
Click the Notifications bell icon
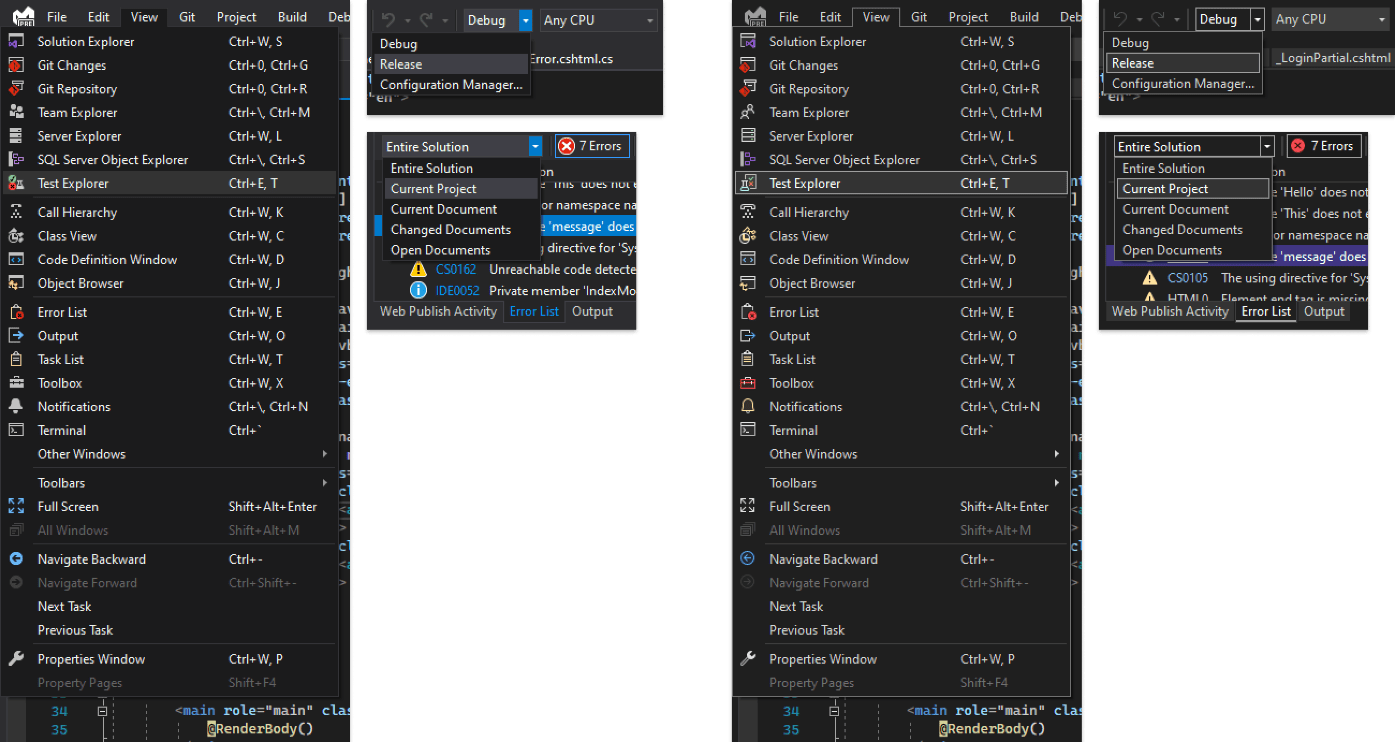[17, 406]
